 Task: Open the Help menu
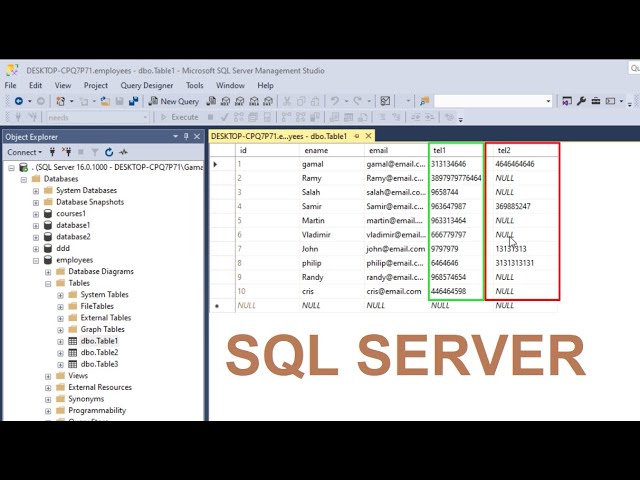265,85
